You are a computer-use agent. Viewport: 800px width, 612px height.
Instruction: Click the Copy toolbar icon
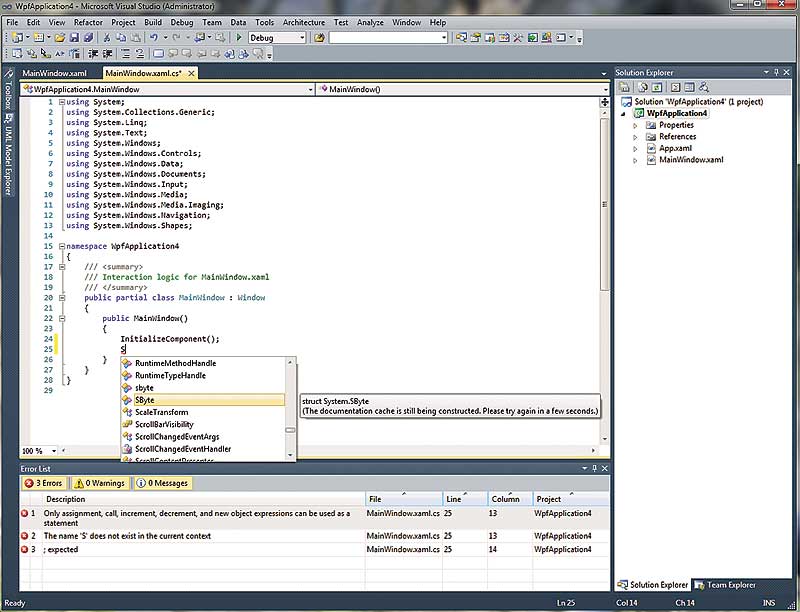pyautogui.click(x=121, y=38)
